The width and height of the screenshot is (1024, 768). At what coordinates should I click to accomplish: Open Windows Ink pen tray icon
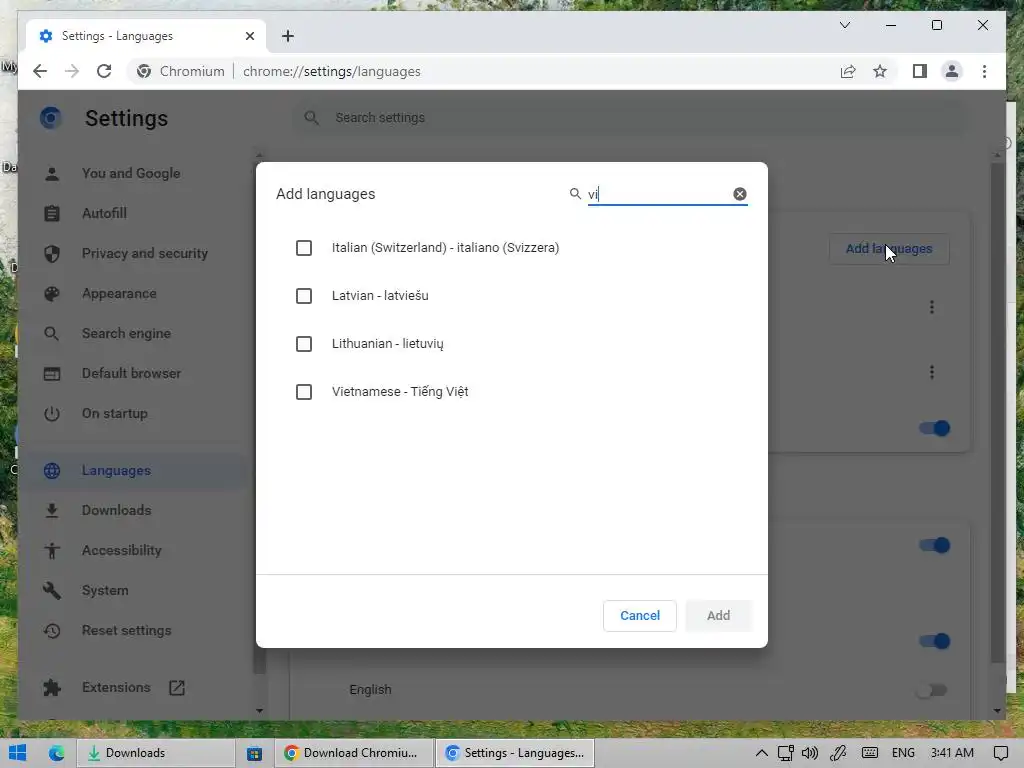click(839, 753)
